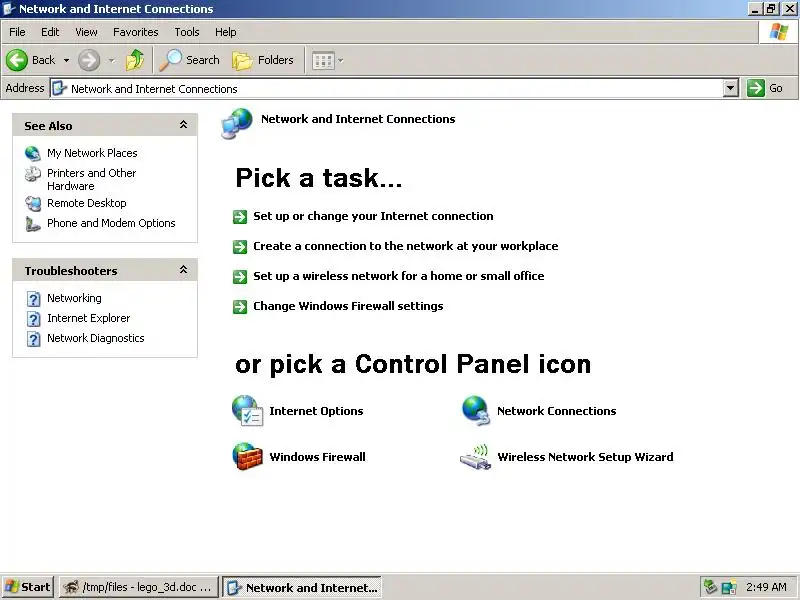This screenshot has width=800, height=600.
Task: Click the grayed Forward arrow icon
Action: click(89, 60)
